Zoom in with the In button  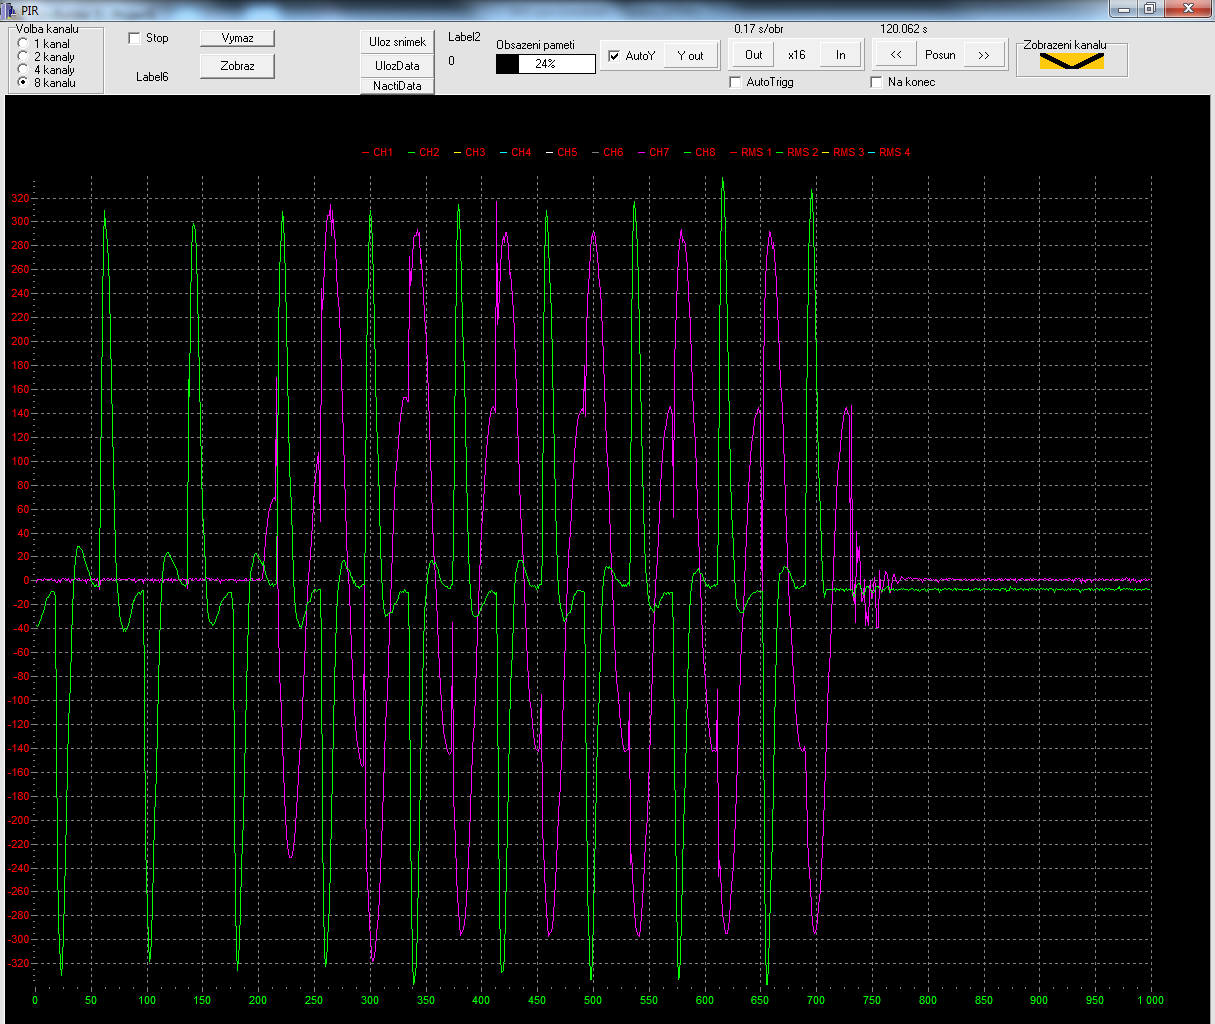(x=841, y=55)
